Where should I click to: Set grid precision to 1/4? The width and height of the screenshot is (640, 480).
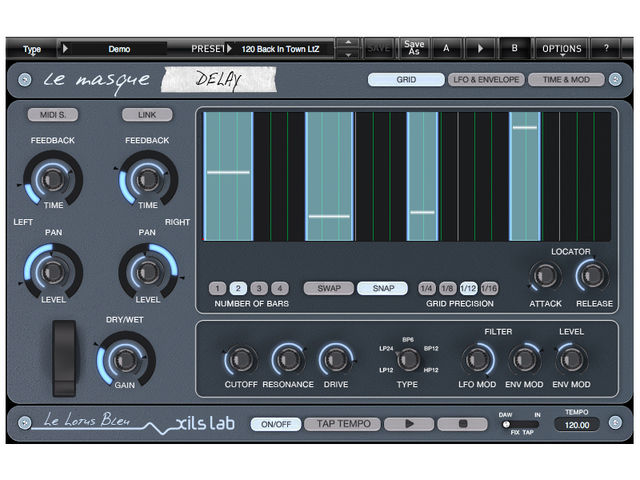427,289
